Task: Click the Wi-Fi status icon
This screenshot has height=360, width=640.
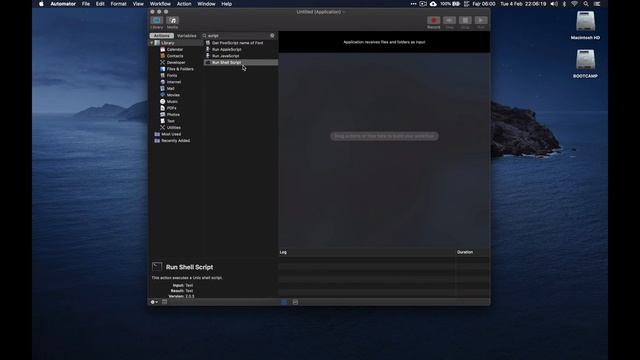Action: tap(574, 4)
